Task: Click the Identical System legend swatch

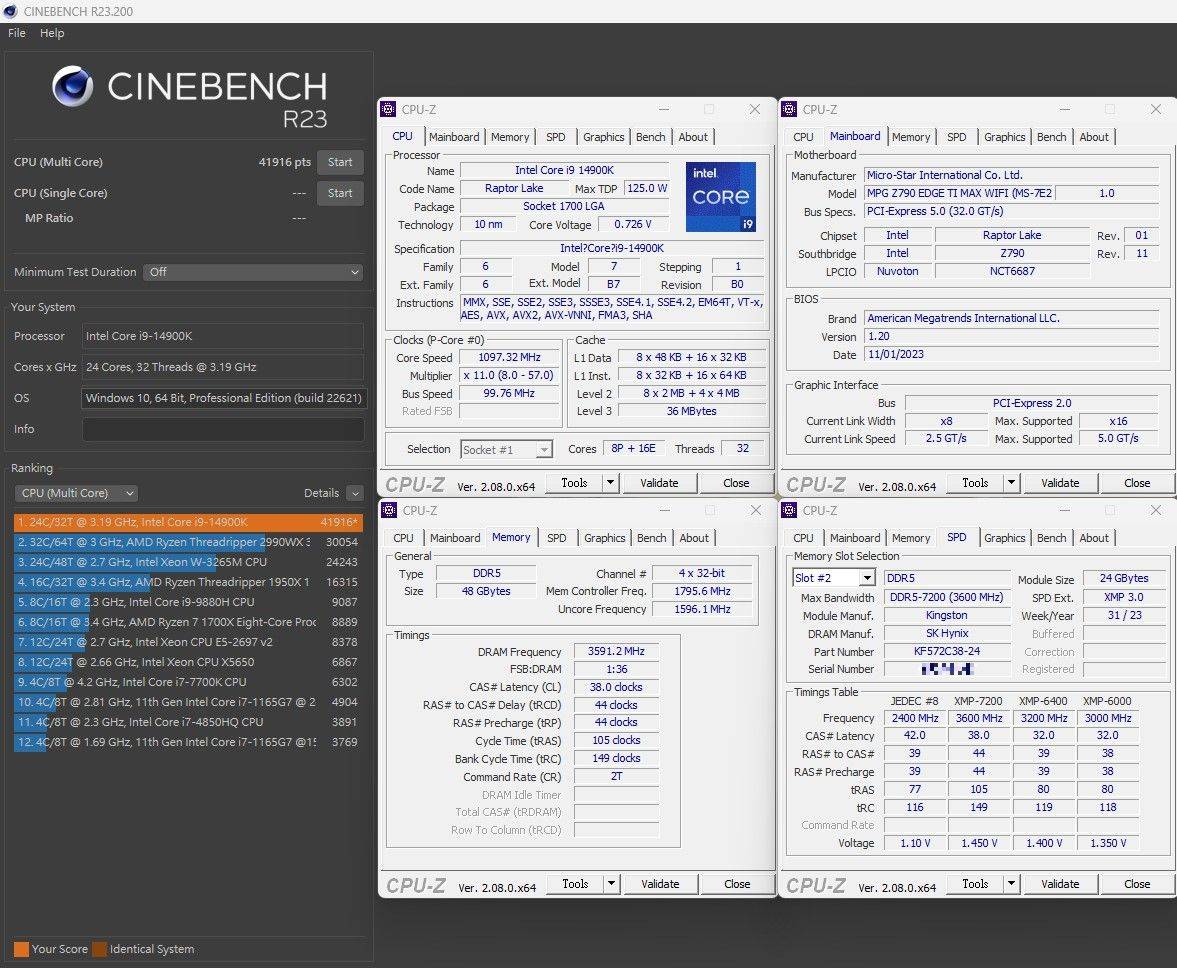Action: point(99,949)
